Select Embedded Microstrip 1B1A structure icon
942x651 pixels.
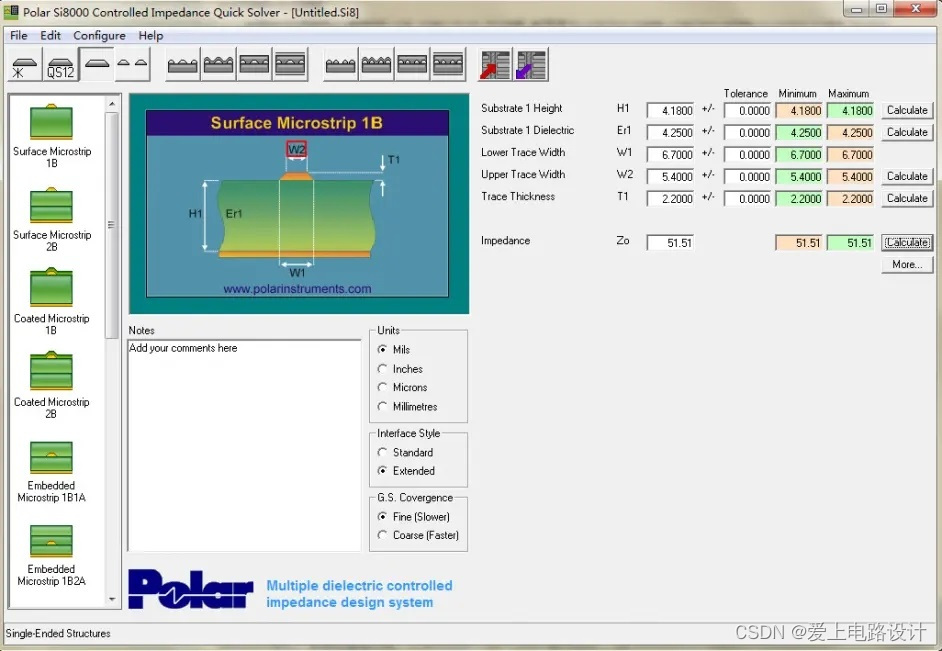(x=52, y=457)
